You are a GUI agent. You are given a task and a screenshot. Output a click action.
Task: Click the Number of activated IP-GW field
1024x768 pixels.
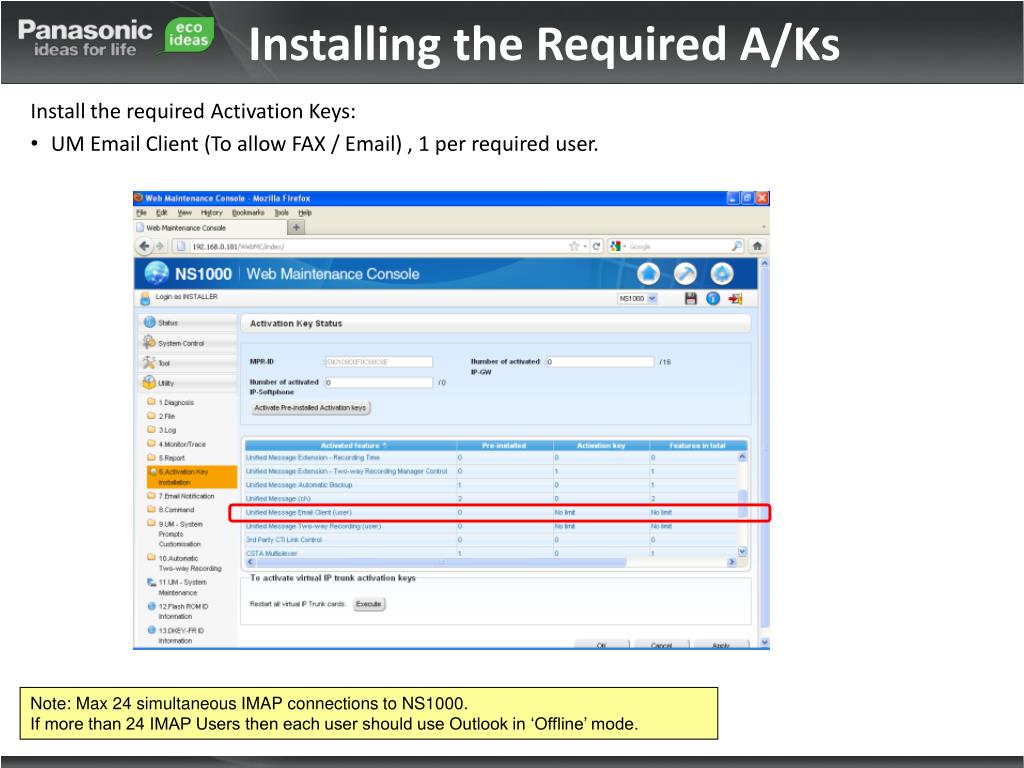[600, 361]
